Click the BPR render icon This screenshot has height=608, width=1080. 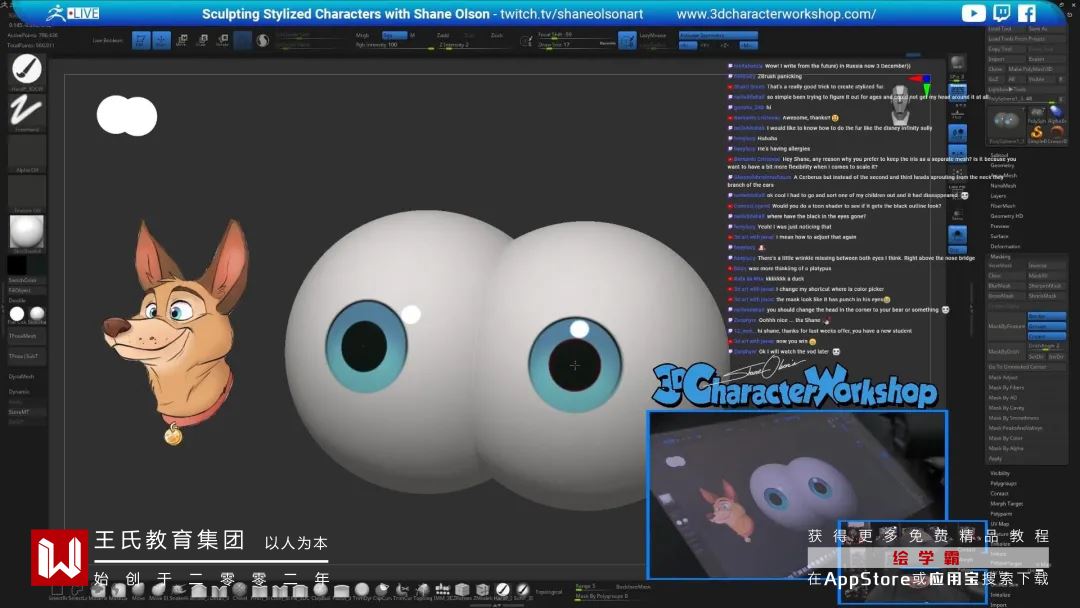tap(957, 64)
